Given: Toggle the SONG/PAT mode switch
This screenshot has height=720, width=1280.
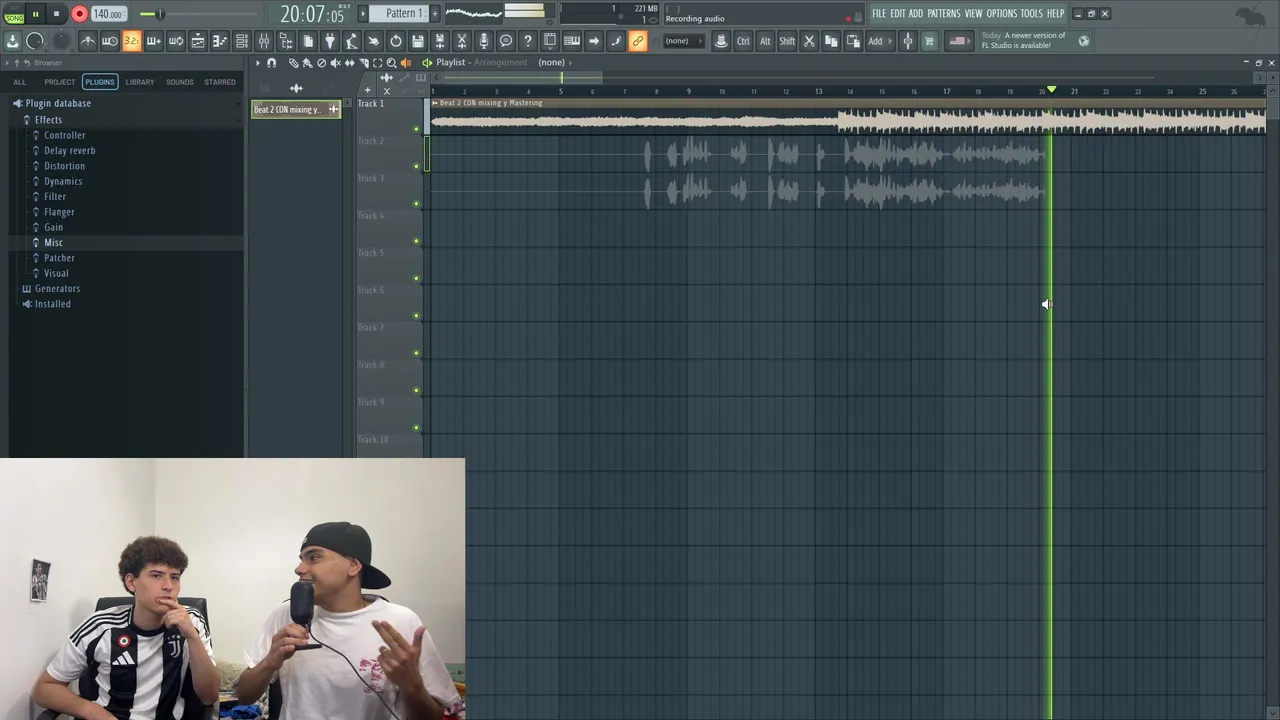Looking at the screenshot, I should (14, 14).
